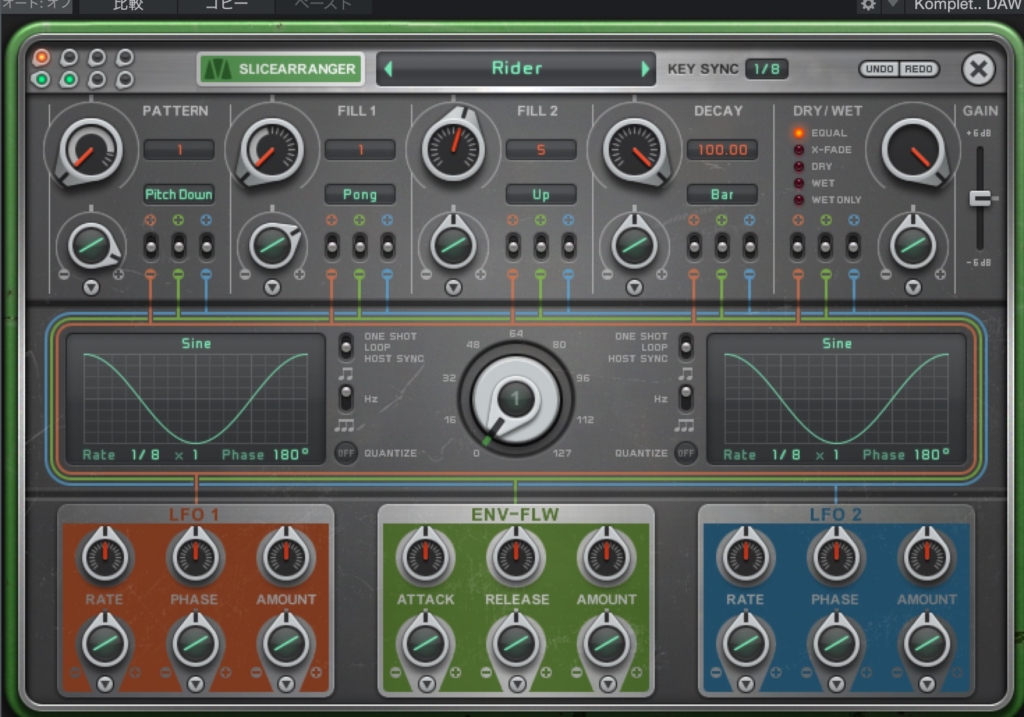
Task: Click the plus icon under Decay modulation knob
Action: click(660, 274)
